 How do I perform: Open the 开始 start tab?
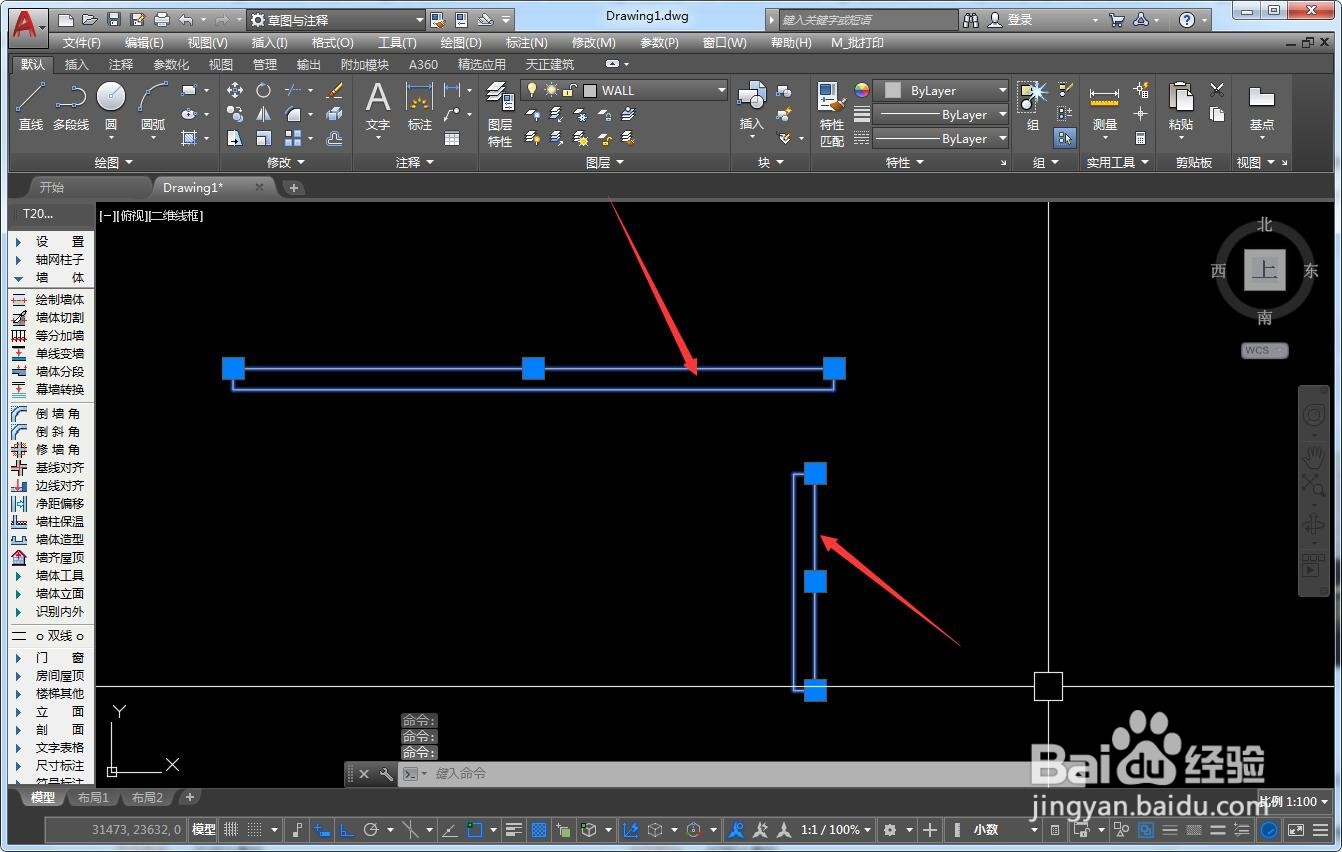[x=51, y=187]
